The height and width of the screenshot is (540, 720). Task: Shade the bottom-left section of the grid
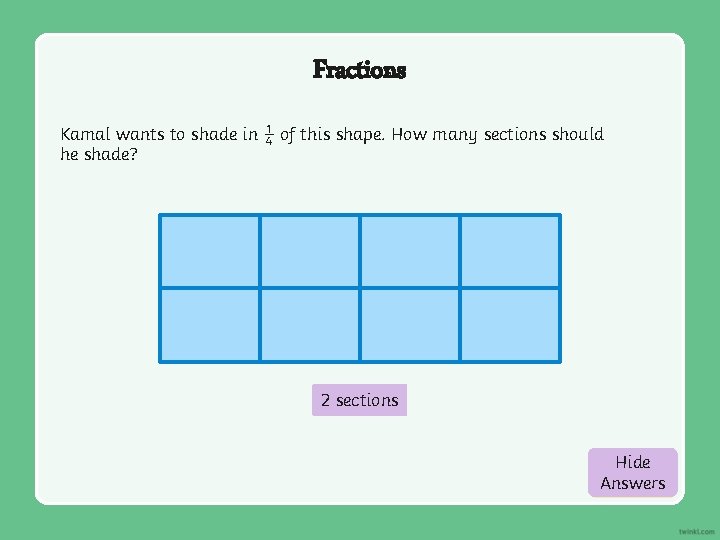[x=209, y=324]
